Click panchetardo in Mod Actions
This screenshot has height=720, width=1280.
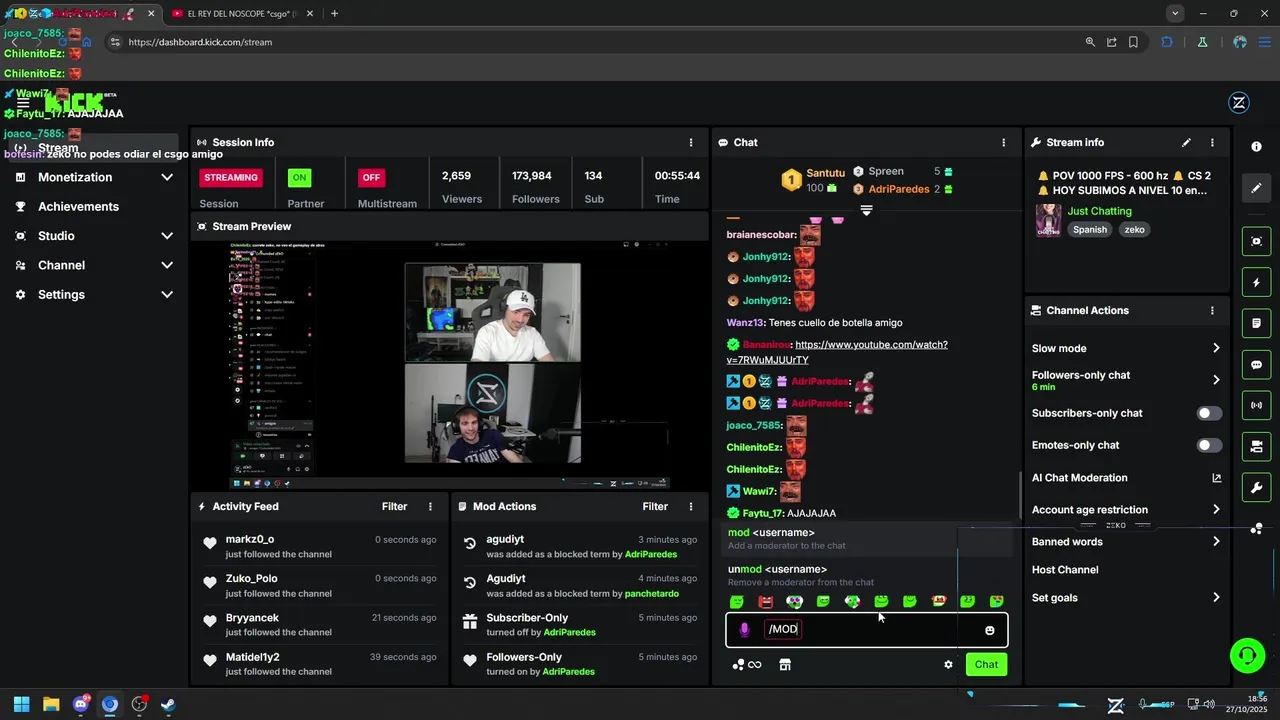click(x=652, y=594)
